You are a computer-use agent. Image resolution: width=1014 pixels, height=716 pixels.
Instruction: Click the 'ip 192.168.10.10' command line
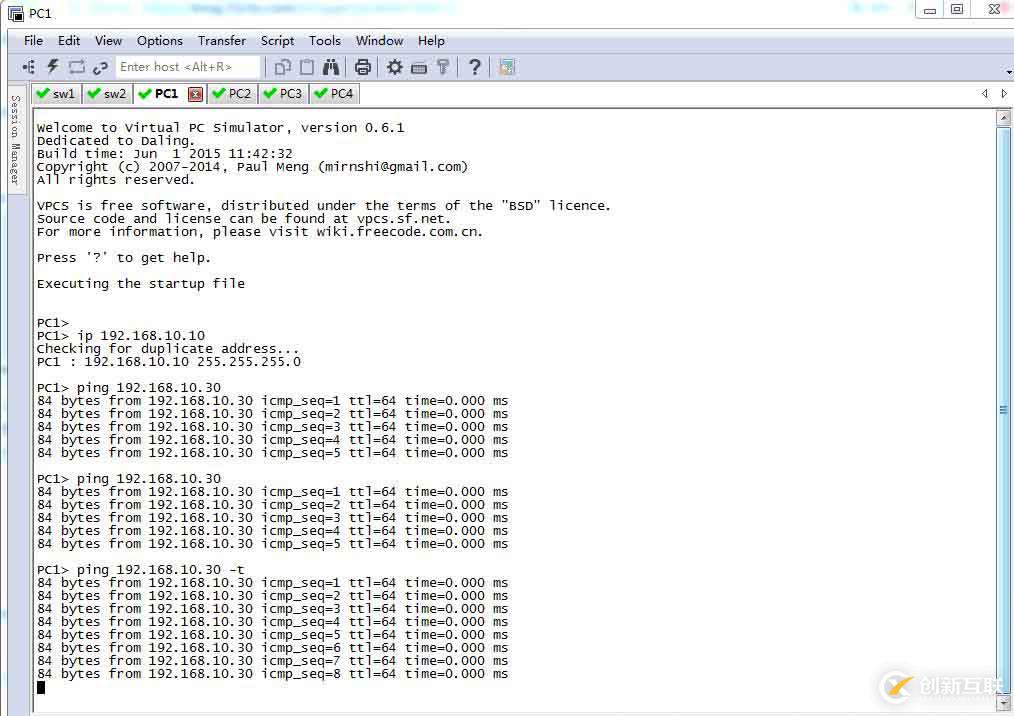click(121, 336)
